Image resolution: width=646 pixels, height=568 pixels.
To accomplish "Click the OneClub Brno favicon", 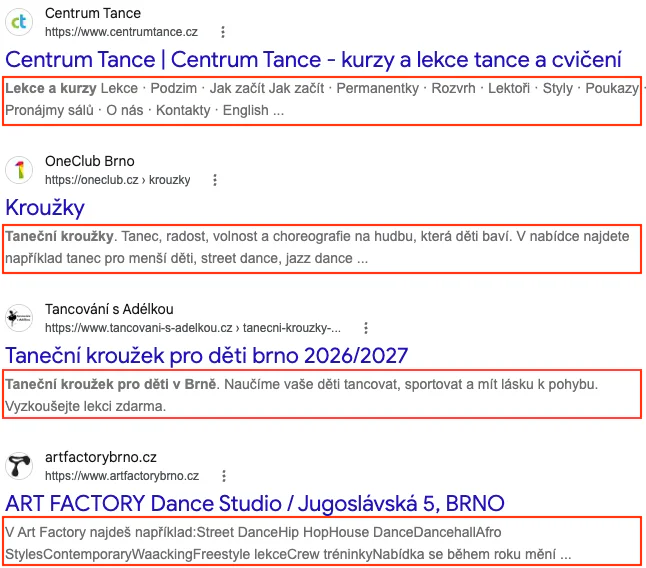I will click(x=19, y=170).
